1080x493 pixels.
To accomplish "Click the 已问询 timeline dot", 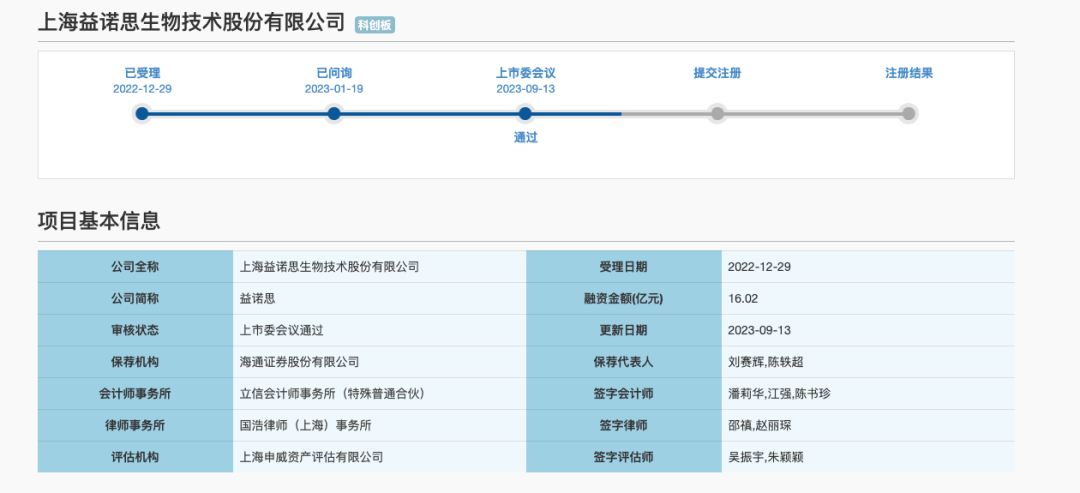I will (334, 114).
